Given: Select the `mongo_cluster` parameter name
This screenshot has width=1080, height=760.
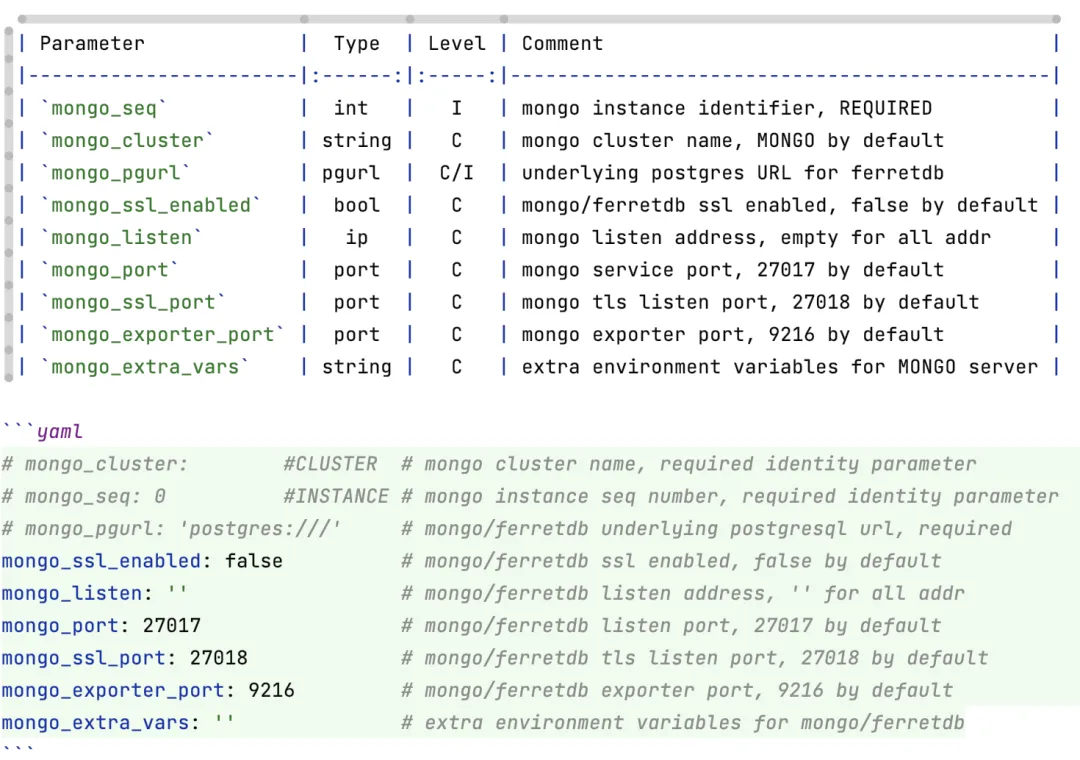Looking at the screenshot, I should coord(128,140).
